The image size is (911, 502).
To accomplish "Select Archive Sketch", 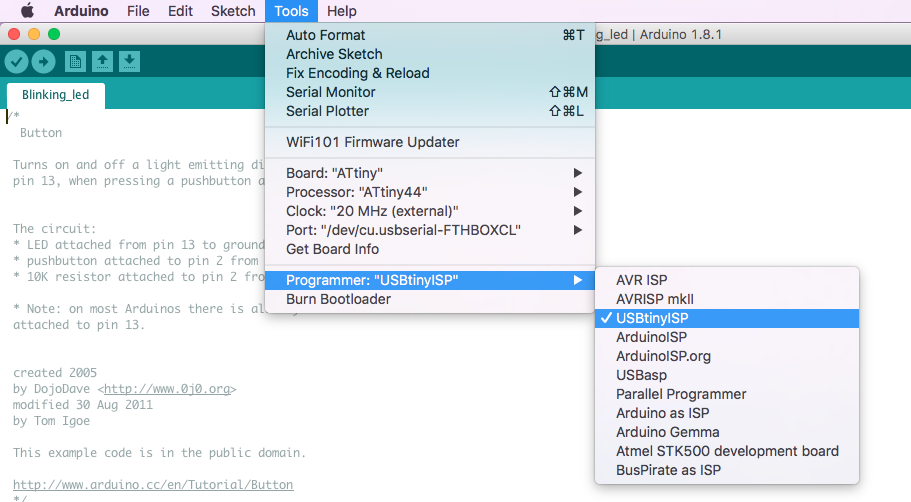I will [430, 54].
